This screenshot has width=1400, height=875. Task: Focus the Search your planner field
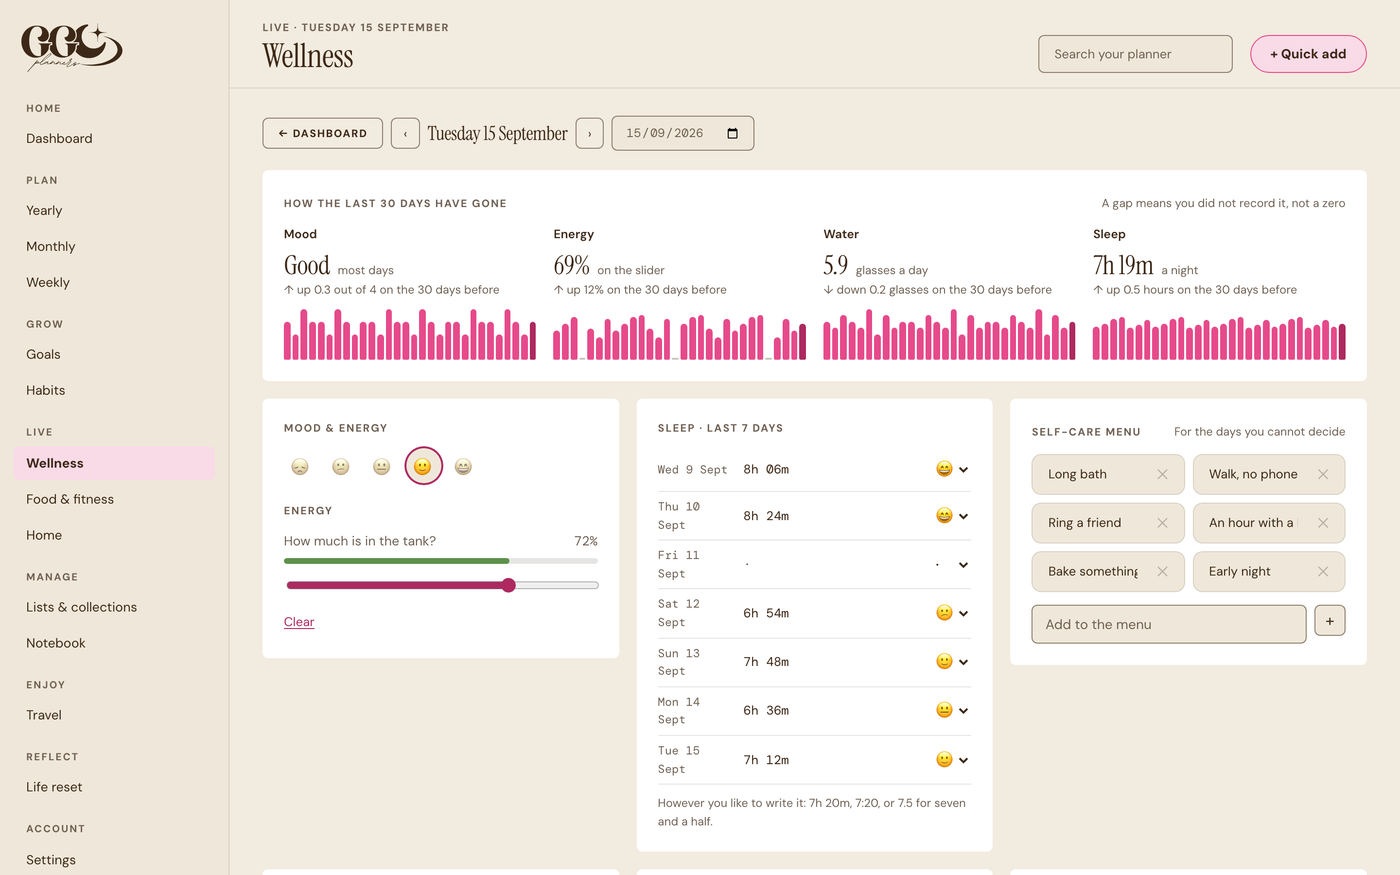(1135, 54)
